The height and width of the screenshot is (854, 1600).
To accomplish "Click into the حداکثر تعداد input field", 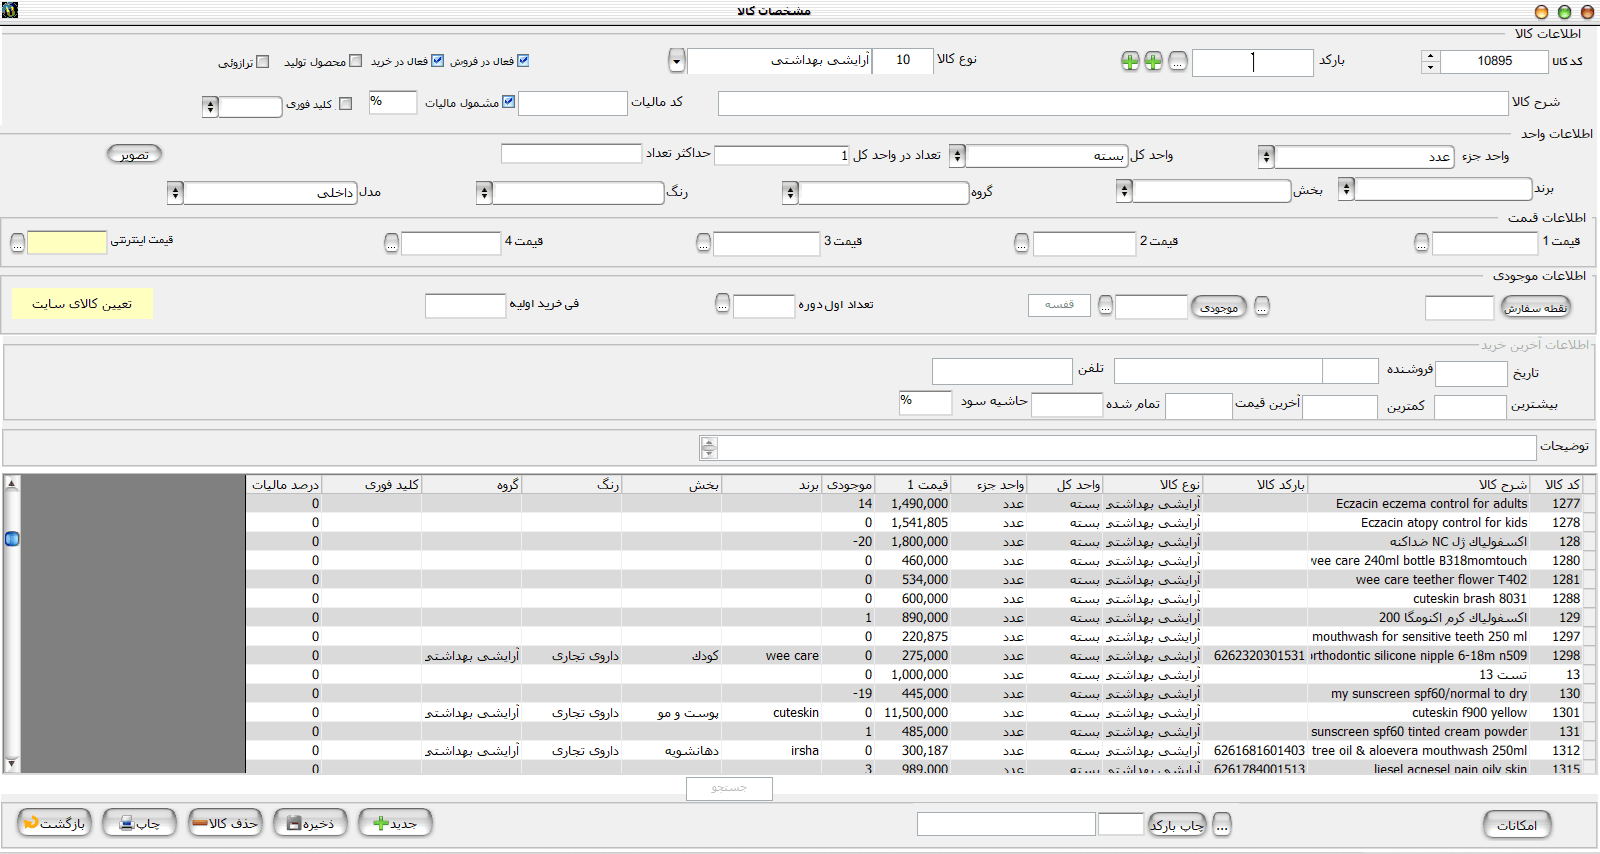I will (x=571, y=153).
